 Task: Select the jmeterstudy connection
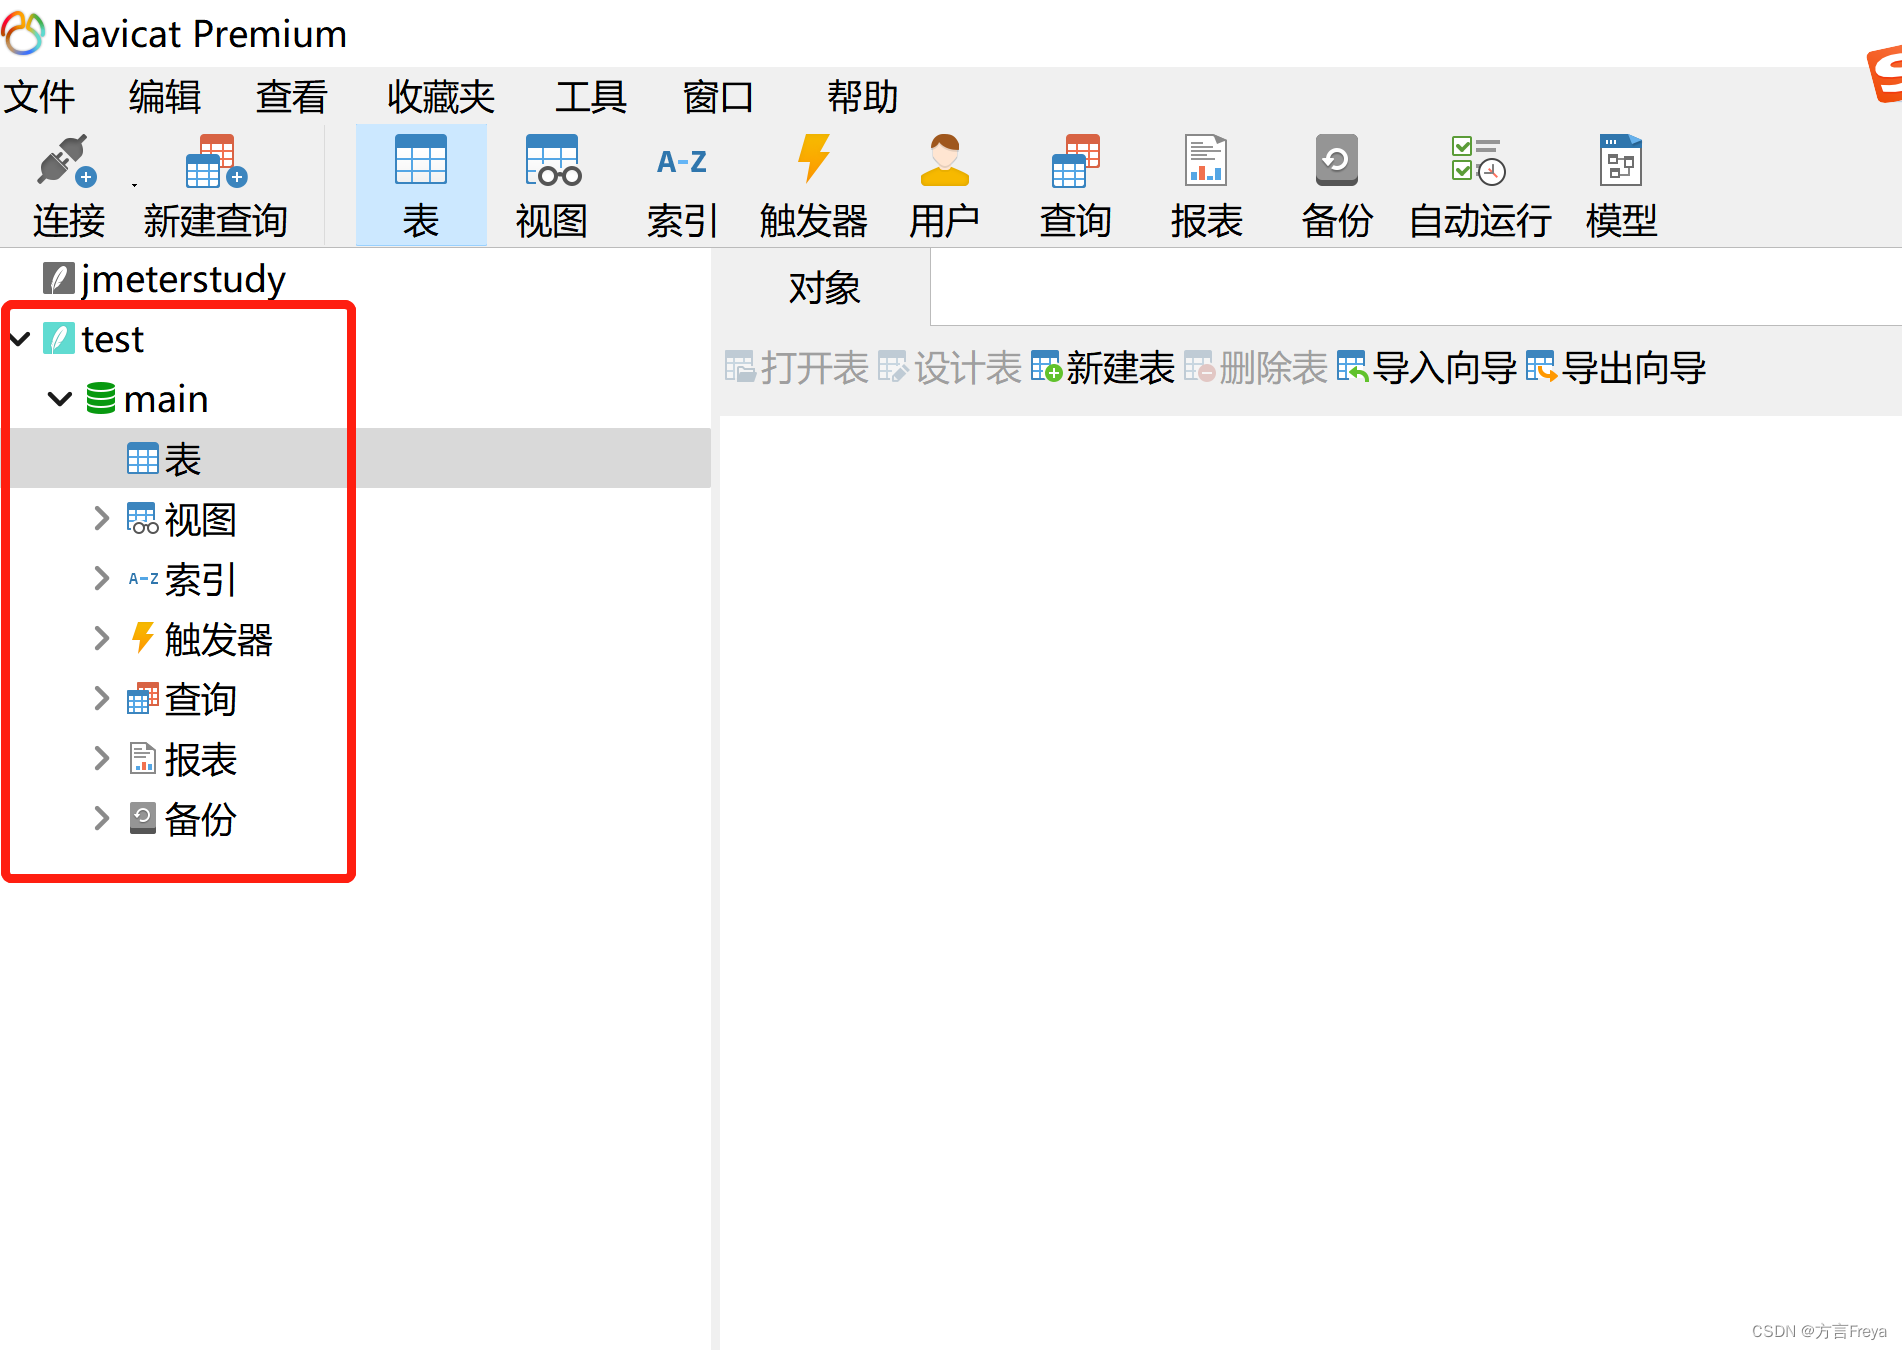181,278
